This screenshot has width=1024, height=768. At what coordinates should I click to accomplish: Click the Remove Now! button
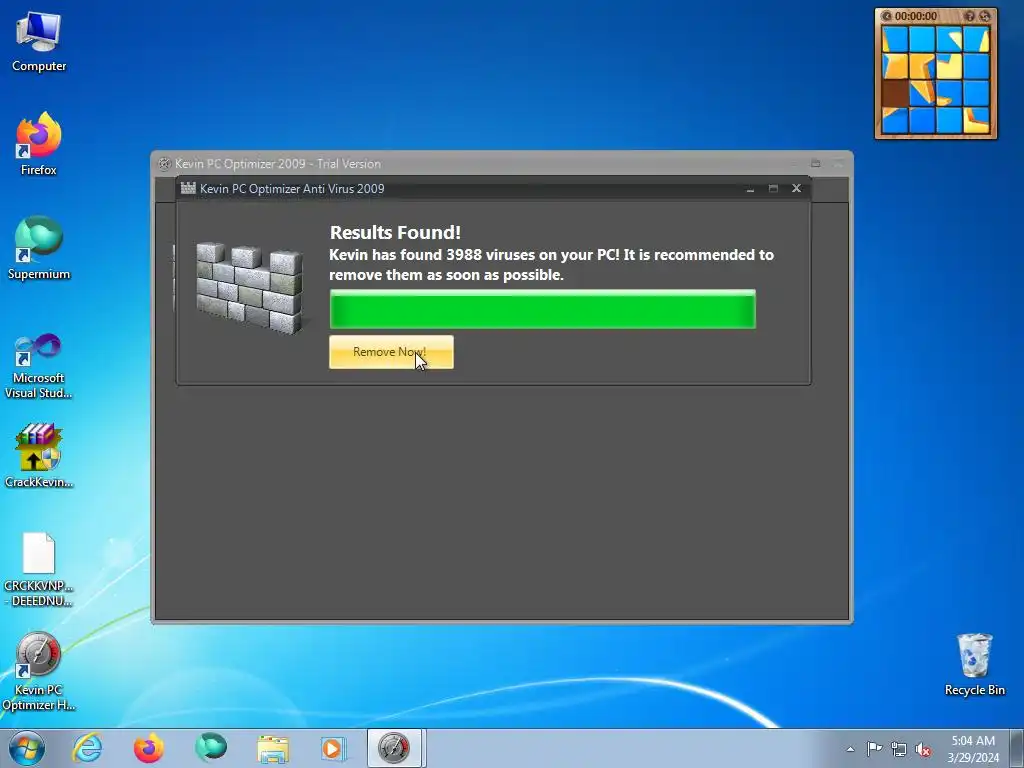(x=391, y=352)
